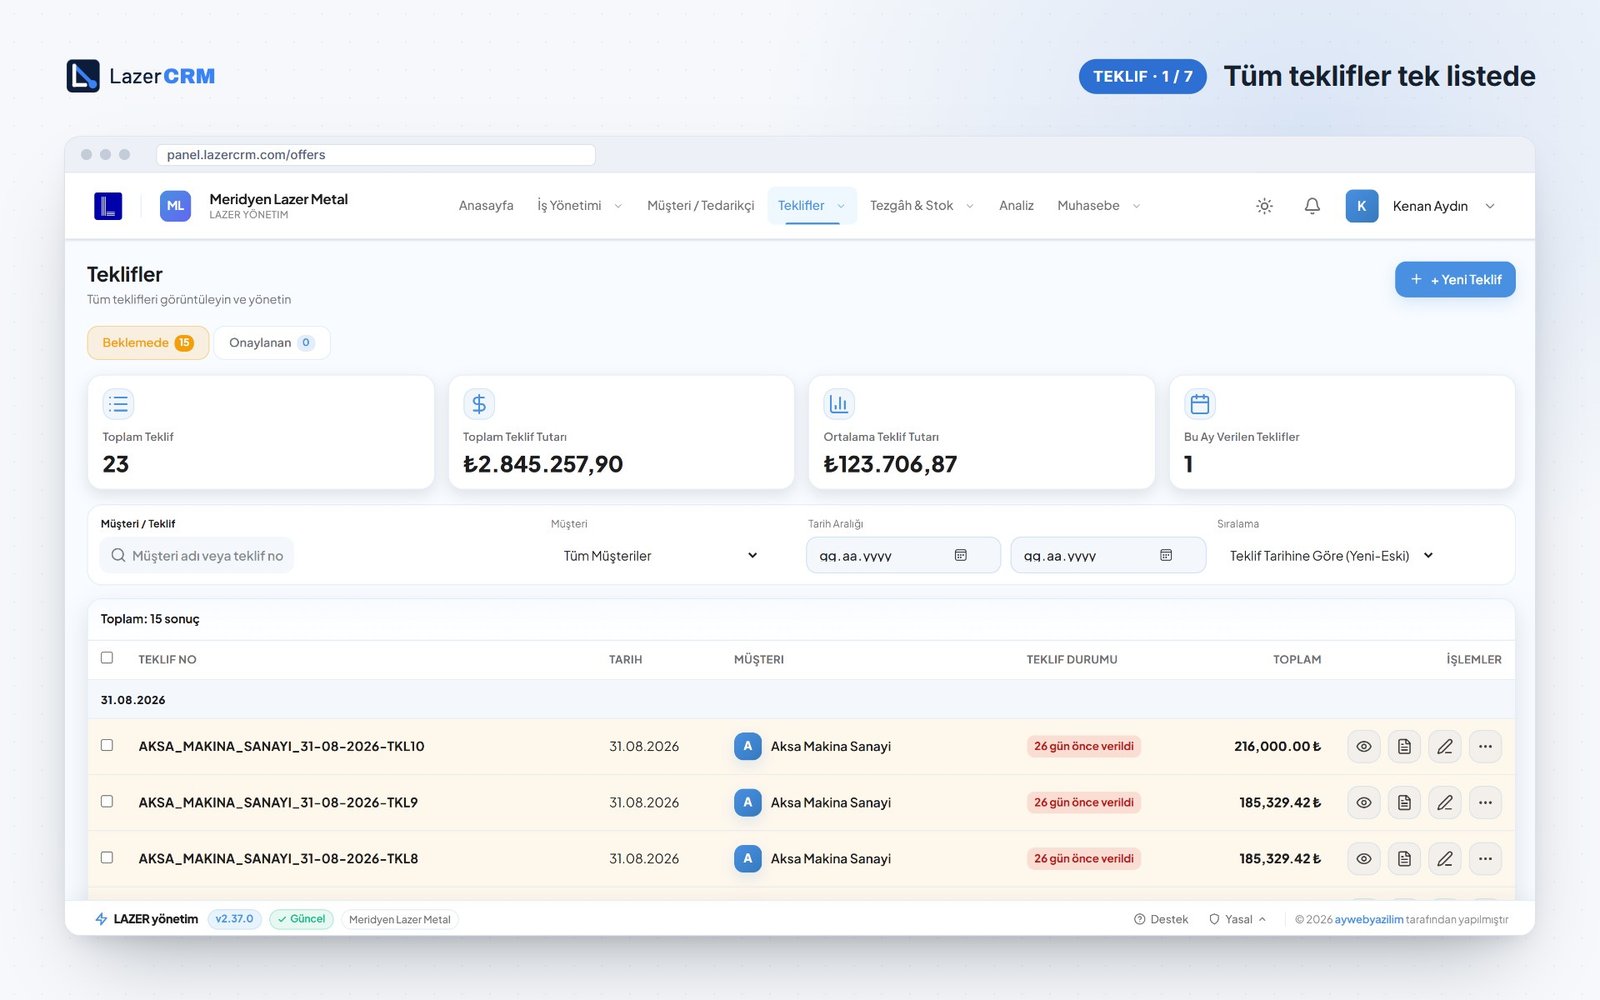Open the document icon for TKL10
The image size is (1600, 1000).
1404,747
